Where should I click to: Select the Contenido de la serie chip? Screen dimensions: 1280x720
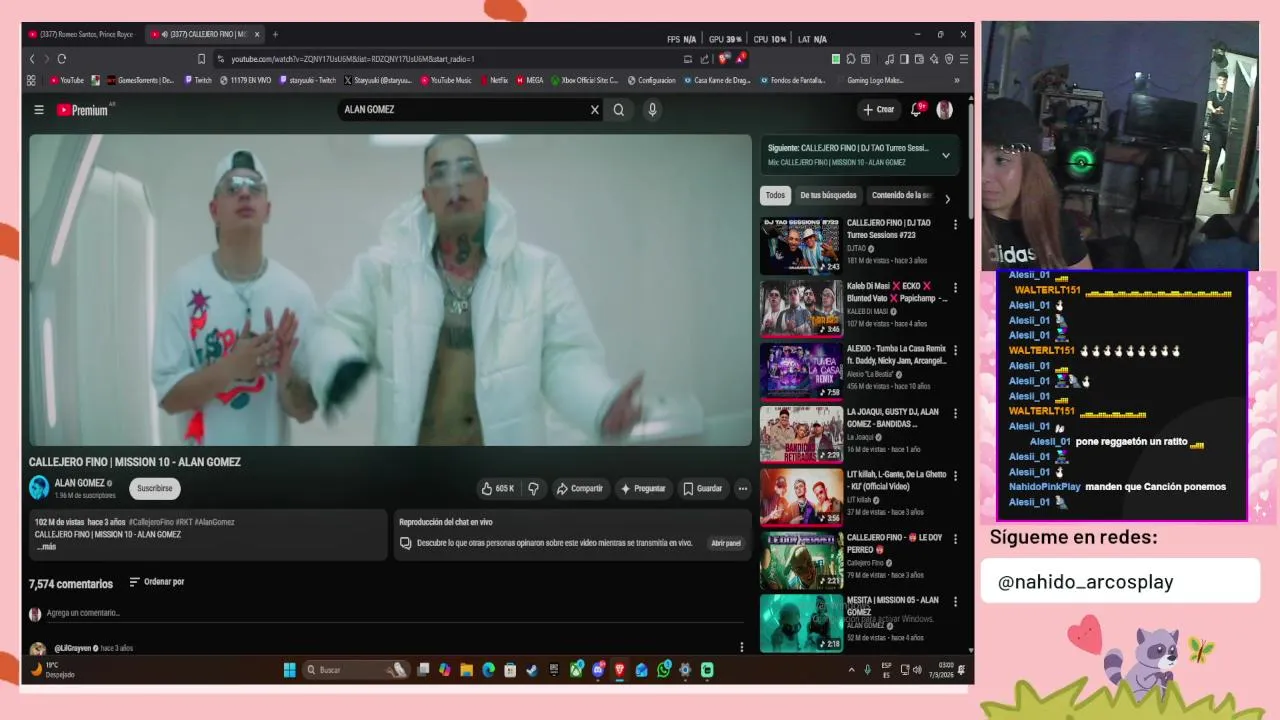pos(901,196)
